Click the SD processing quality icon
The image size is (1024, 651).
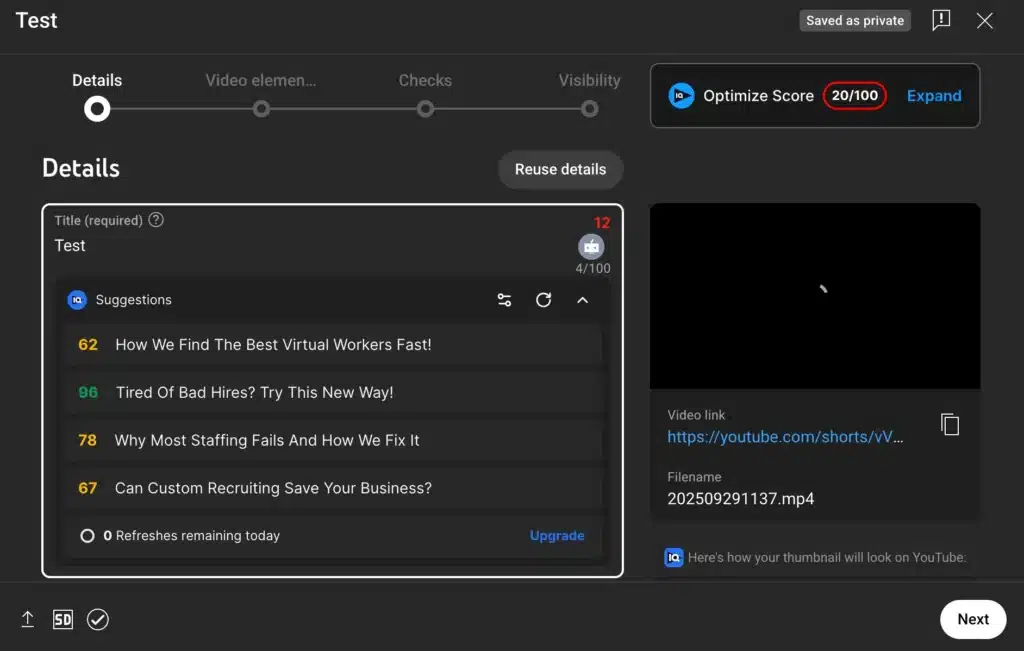62,619
